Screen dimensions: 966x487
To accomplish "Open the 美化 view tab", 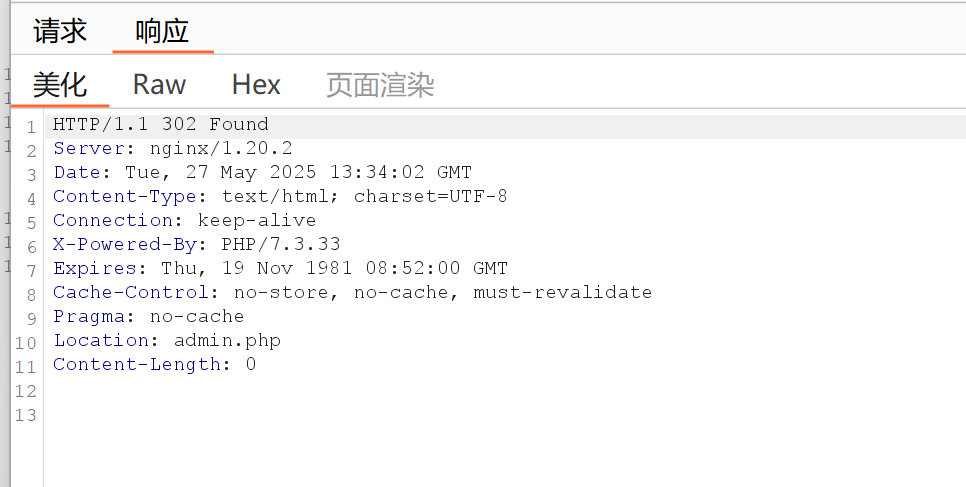I will pyautogui.click(x=60, y=84).
